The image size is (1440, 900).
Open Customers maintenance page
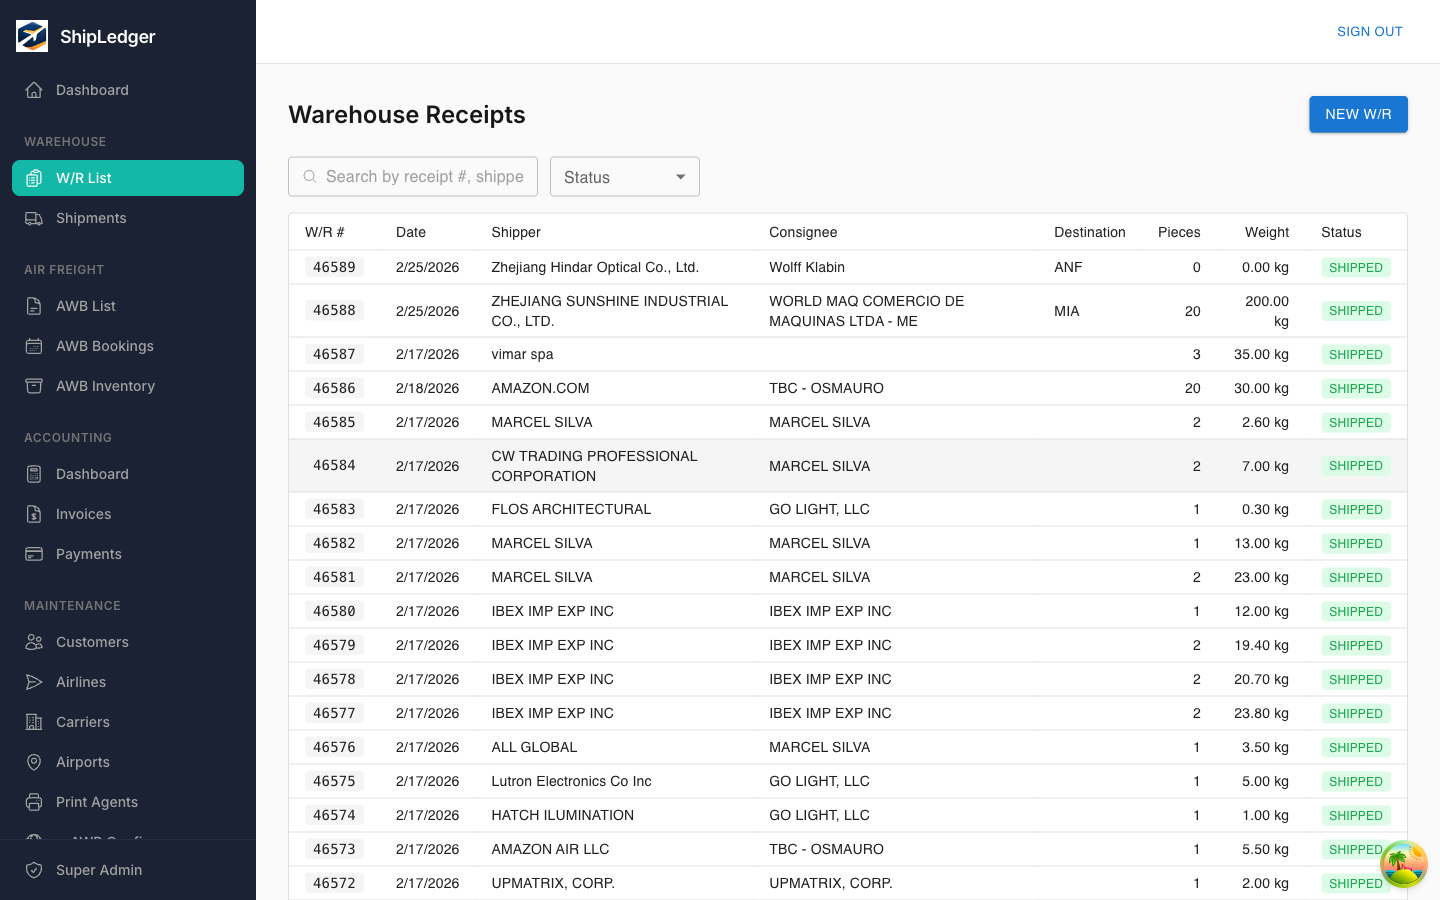(128, 642)
